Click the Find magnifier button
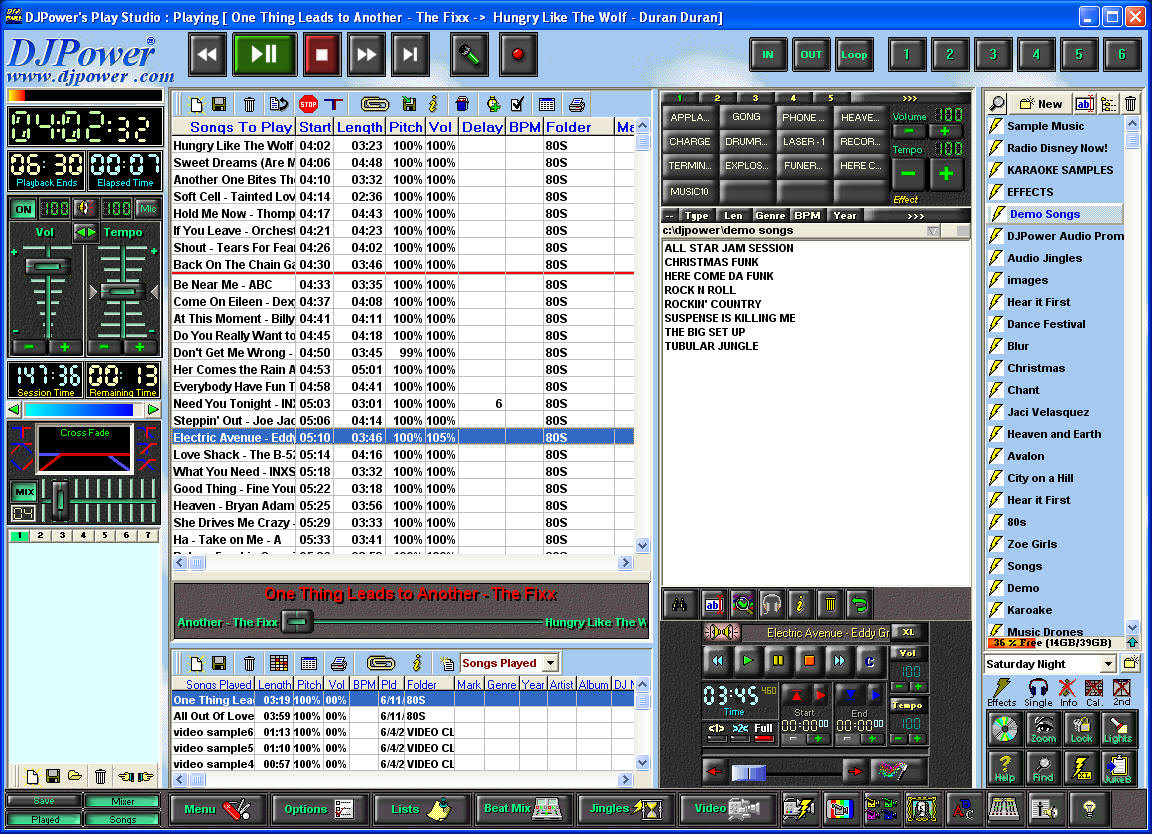 (1043, 767)
